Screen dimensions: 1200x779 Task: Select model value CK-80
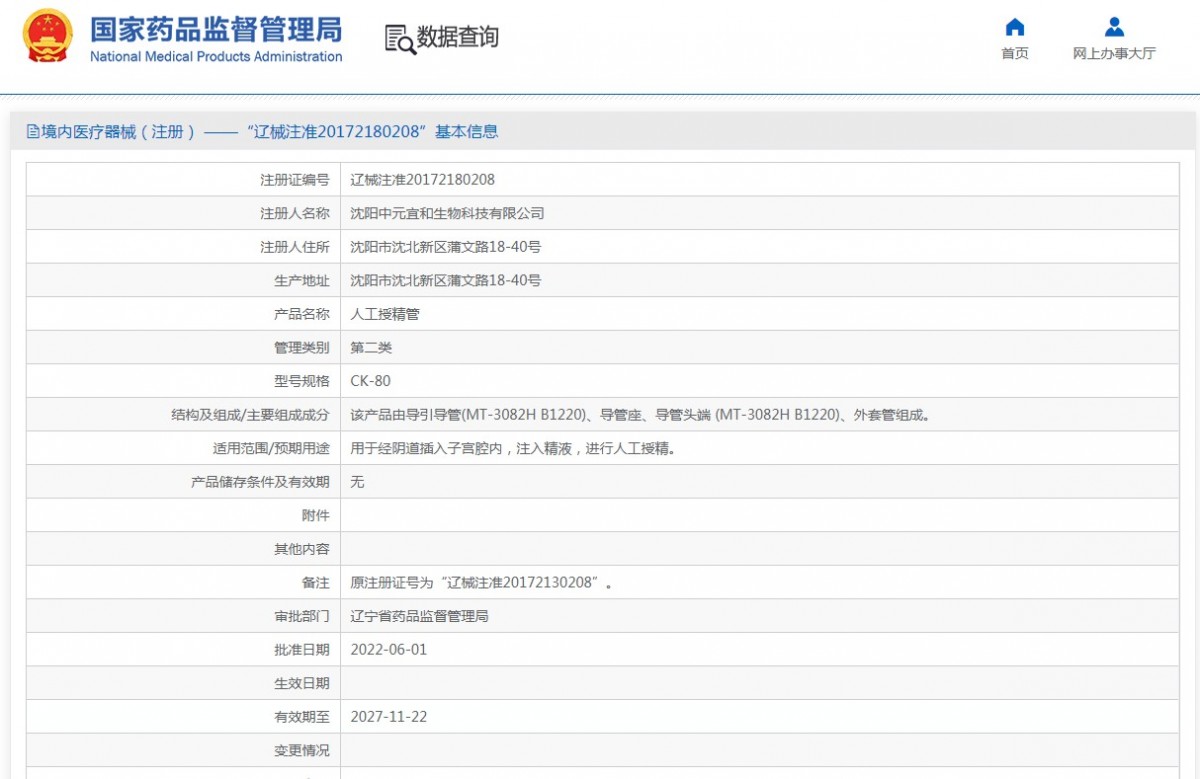pos(371,381)
